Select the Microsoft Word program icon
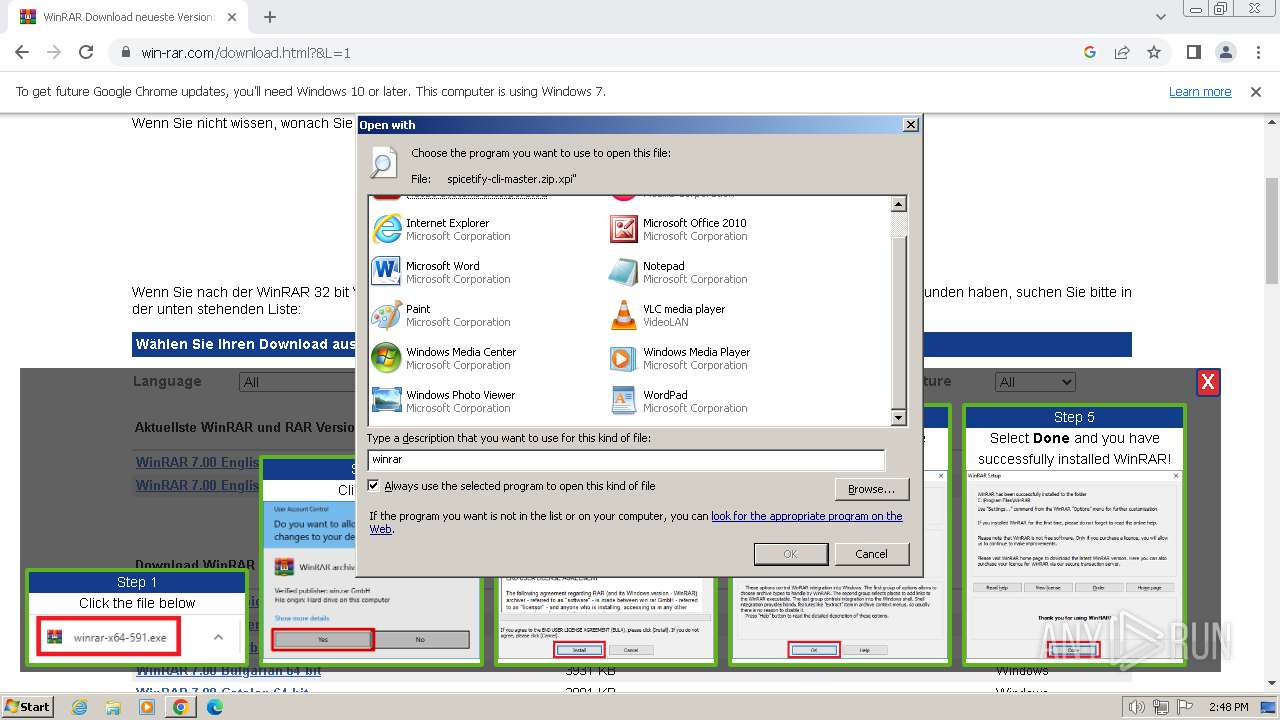Viewport: 1280px width, 720px height. point(386,272)
